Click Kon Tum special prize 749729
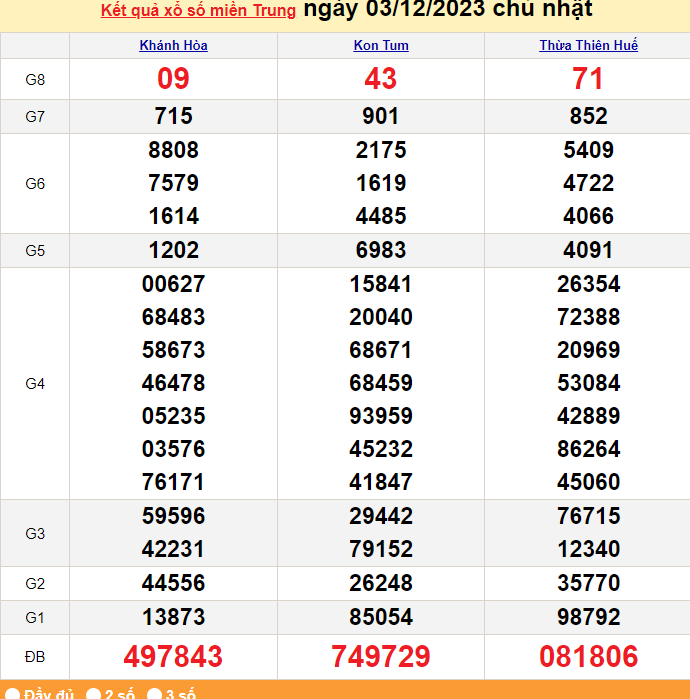Viewport: 690px width, 699px height. pos(381,656)
